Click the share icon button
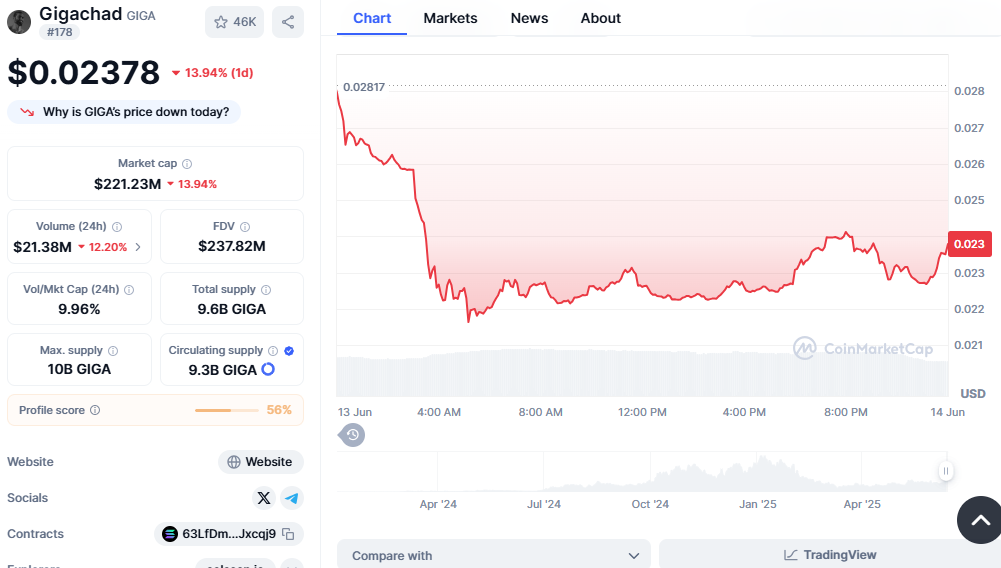 pyautogui.click(x=288, y=22)
